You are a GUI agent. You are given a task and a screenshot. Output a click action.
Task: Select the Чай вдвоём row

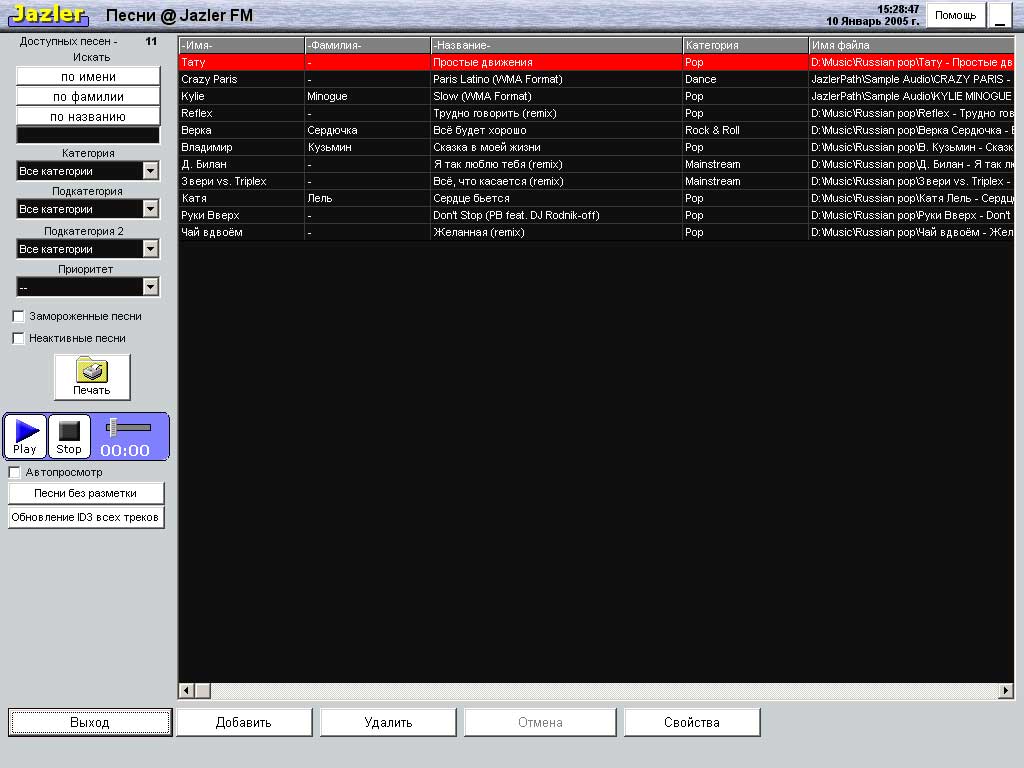[596, 232]
